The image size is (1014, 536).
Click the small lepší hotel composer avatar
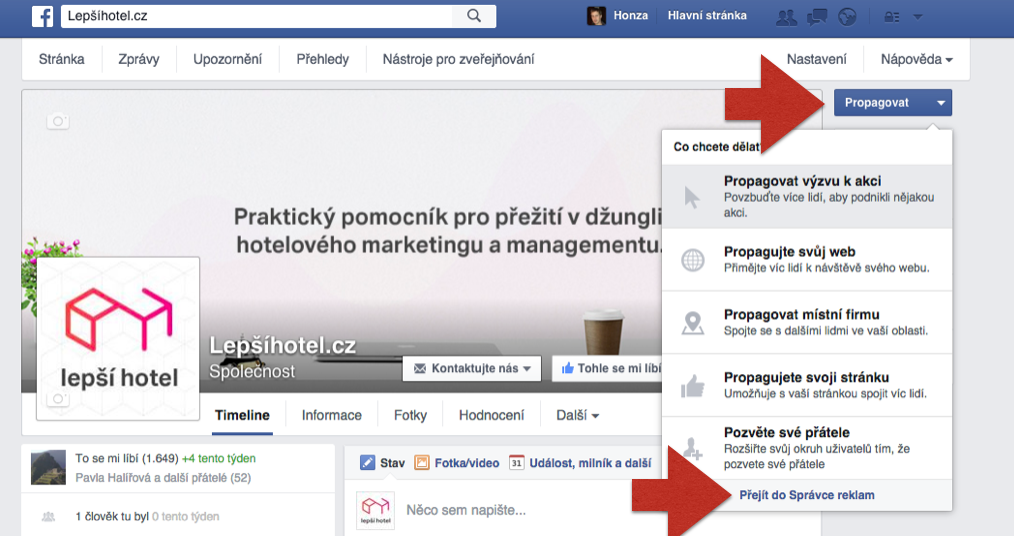(x=376, y=510)
